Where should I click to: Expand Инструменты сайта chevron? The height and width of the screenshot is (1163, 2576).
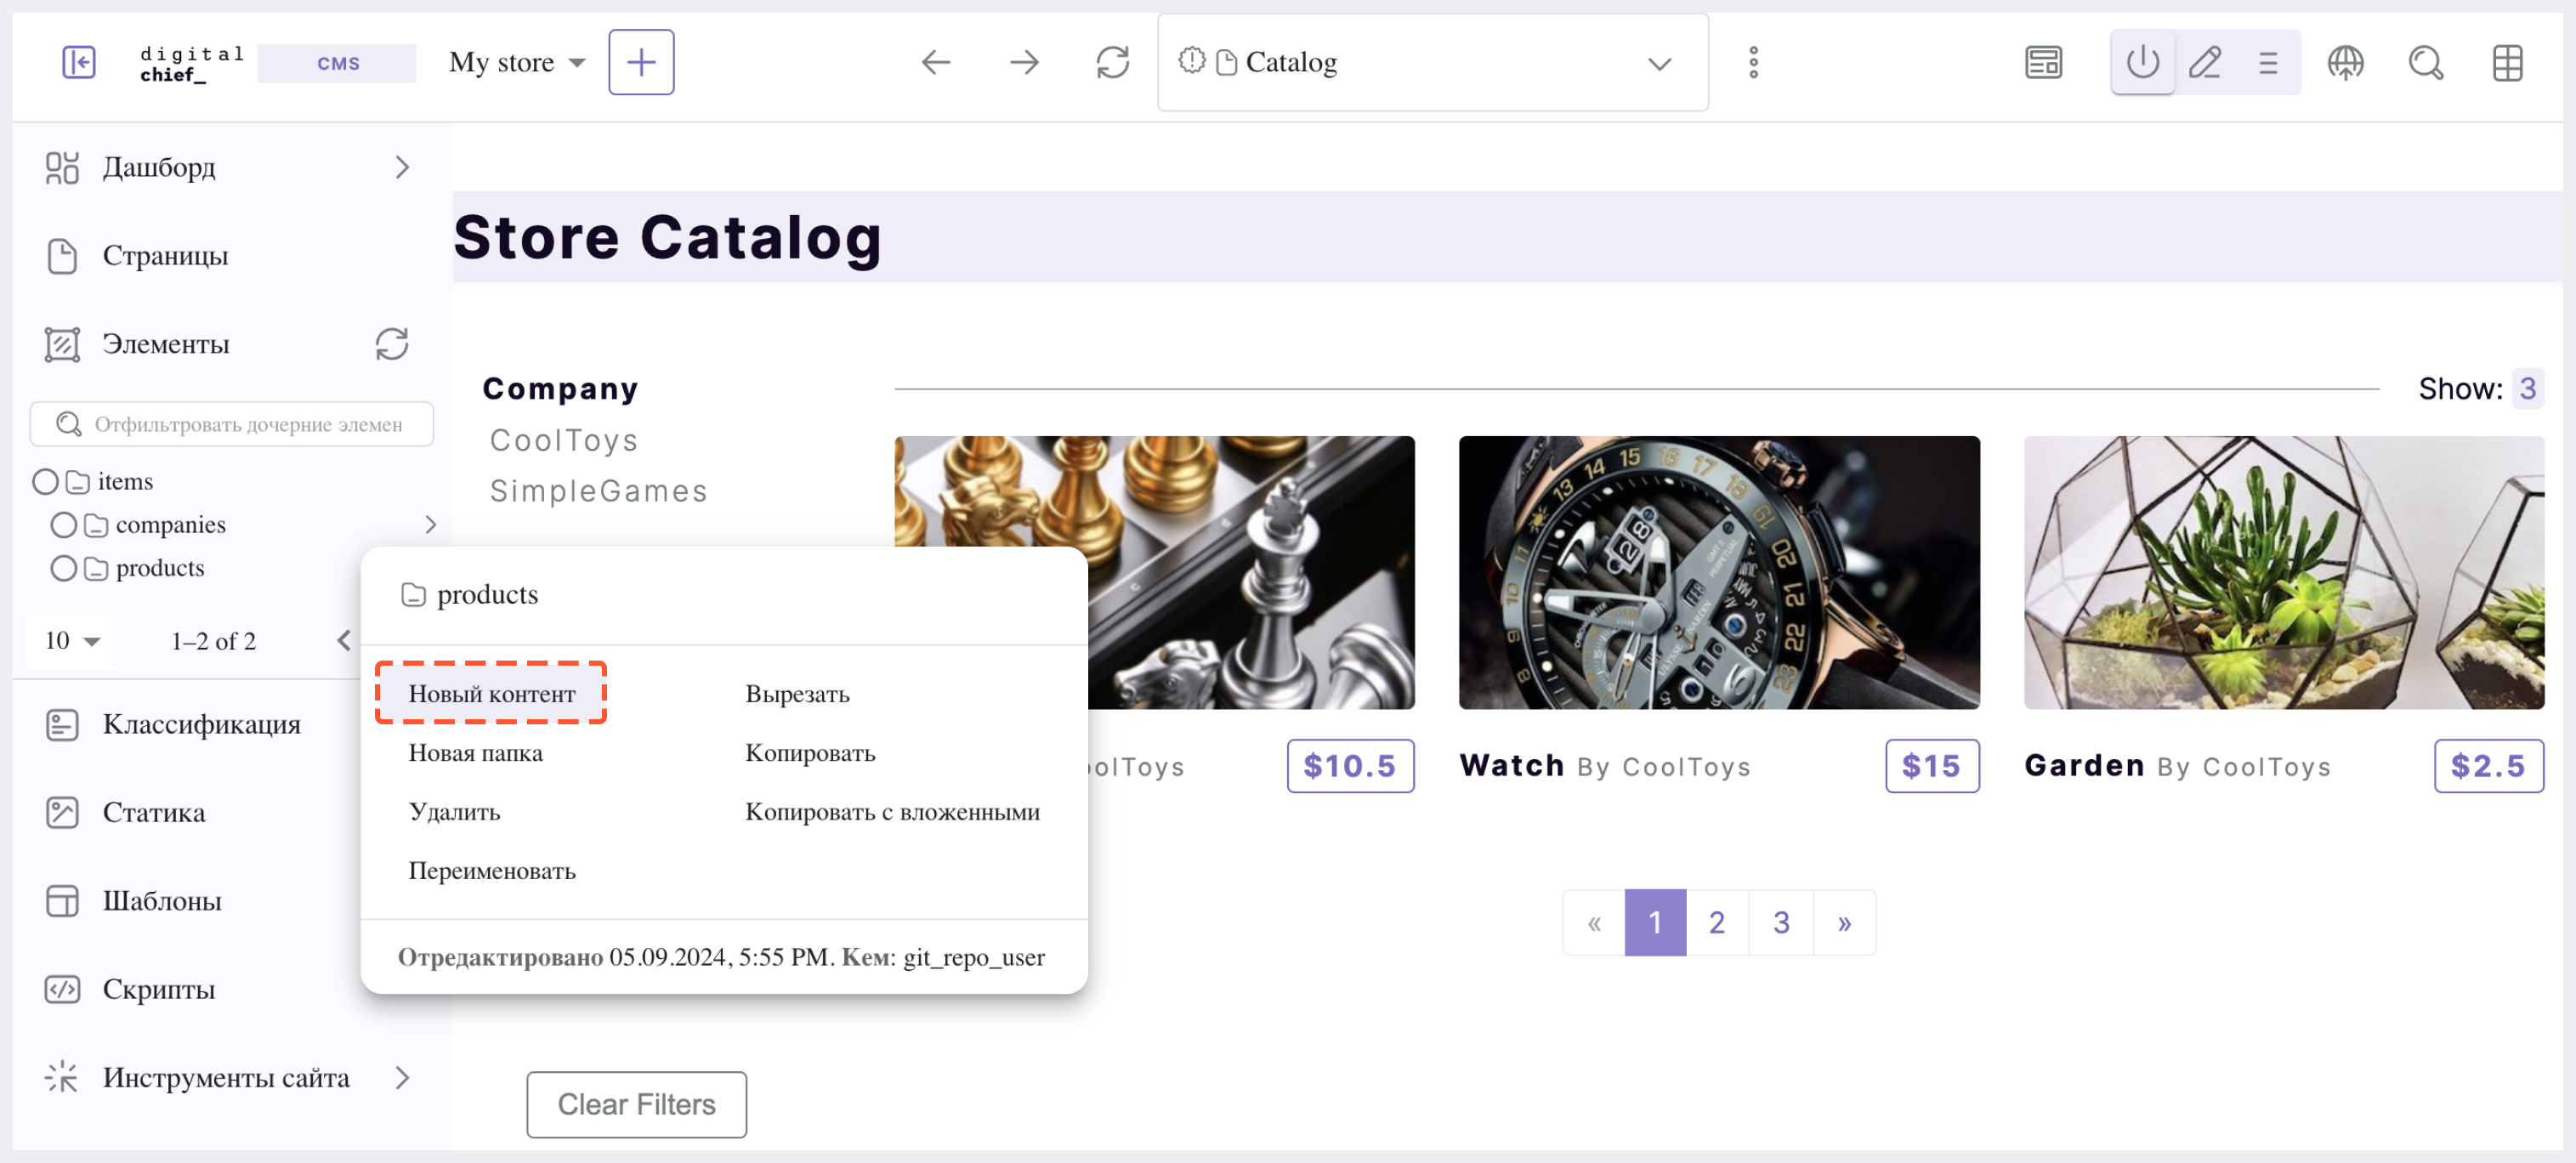[x=402, y=1077]
